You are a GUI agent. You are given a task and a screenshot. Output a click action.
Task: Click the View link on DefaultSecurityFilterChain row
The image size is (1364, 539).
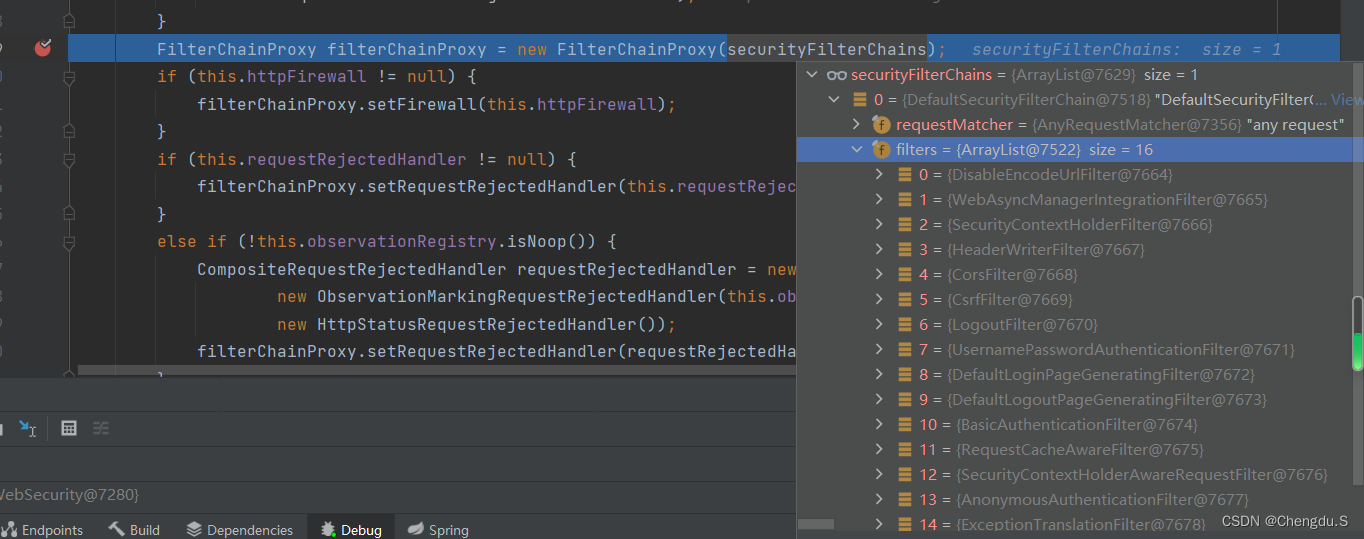(x=1347, y=100)
